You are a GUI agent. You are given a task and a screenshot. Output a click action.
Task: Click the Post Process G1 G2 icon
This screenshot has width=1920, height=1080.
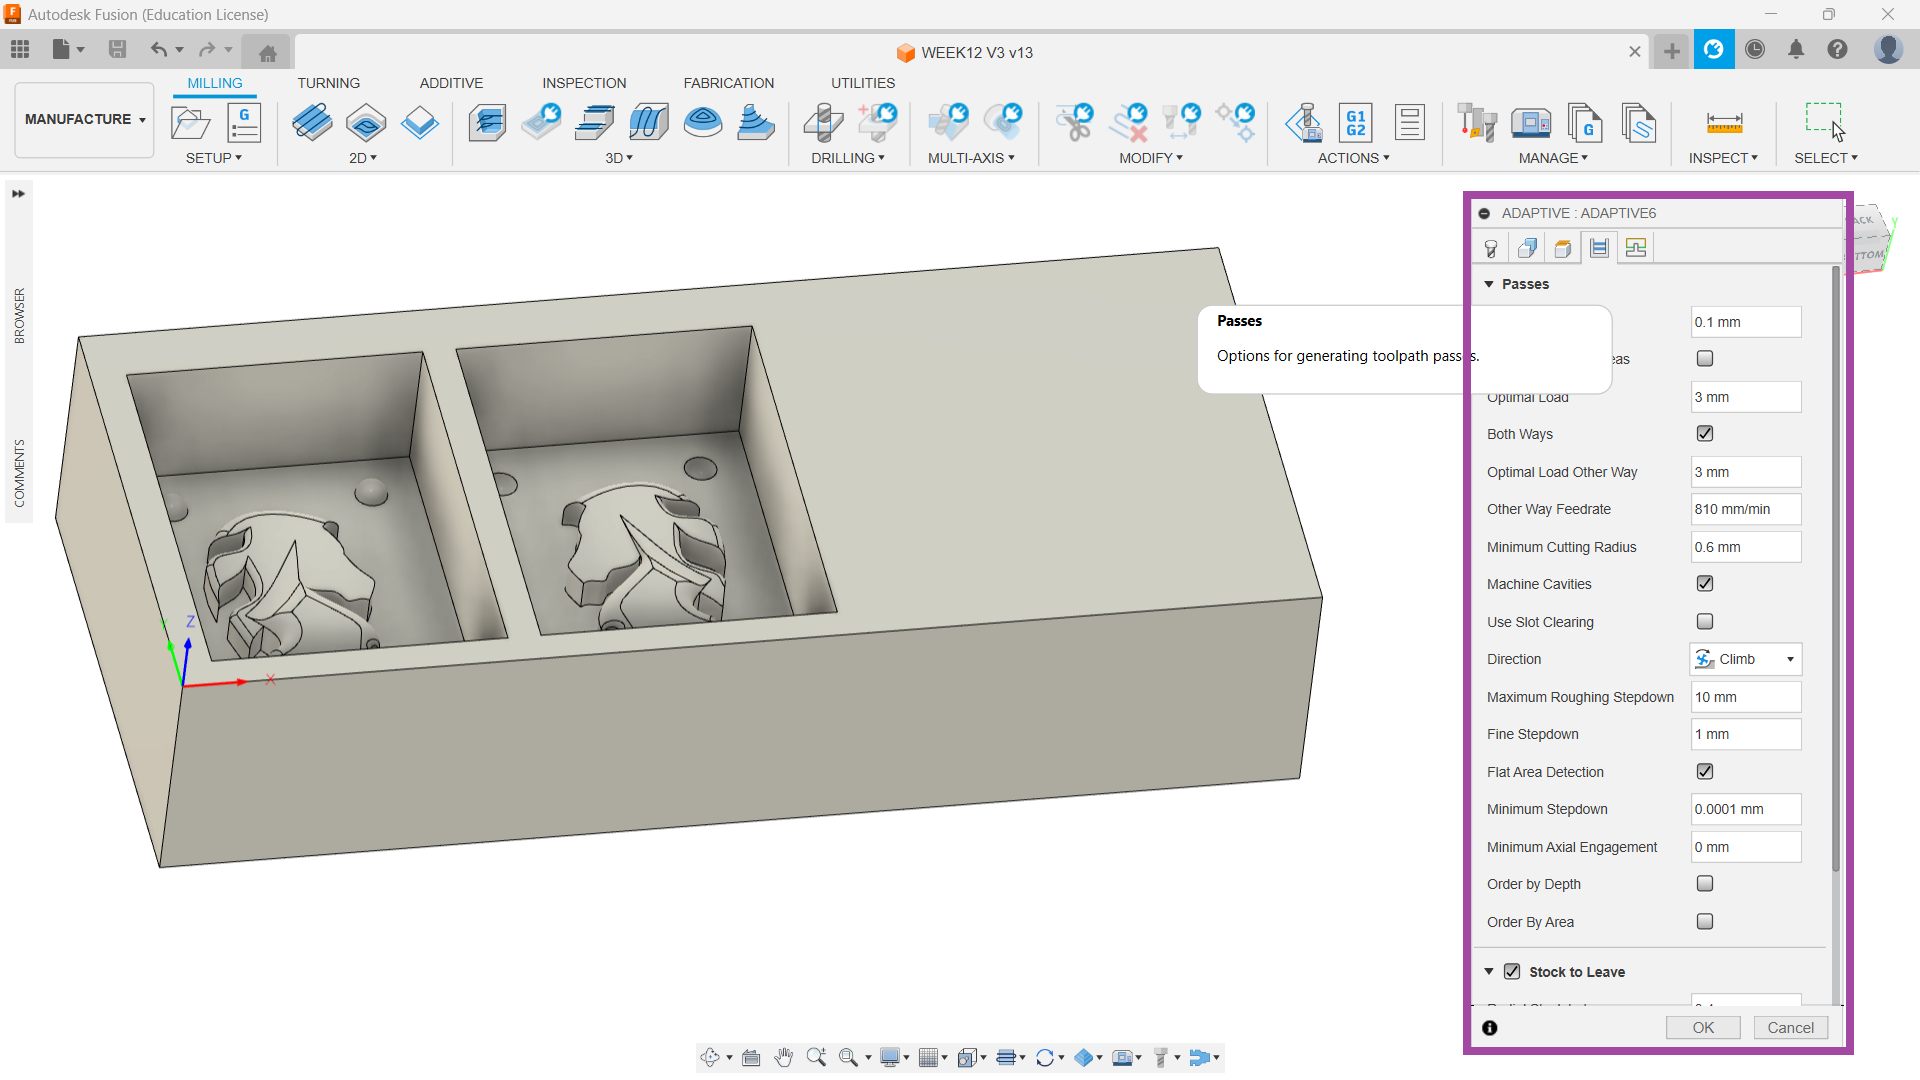click(x=1355, y=123)
